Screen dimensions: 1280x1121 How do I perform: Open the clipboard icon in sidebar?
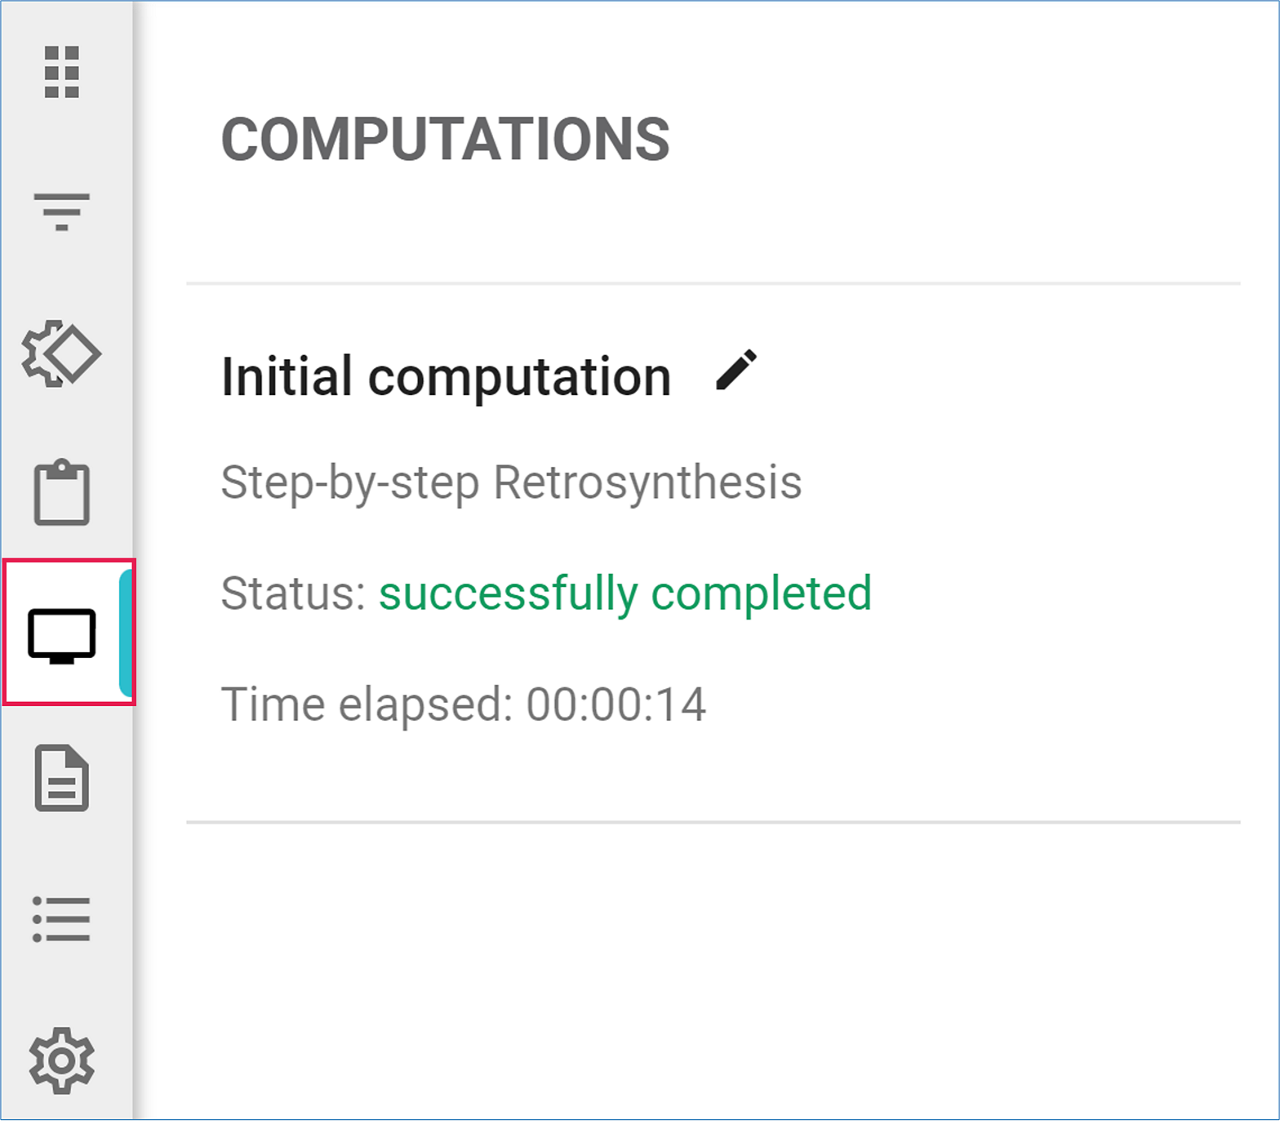(62, 493)
